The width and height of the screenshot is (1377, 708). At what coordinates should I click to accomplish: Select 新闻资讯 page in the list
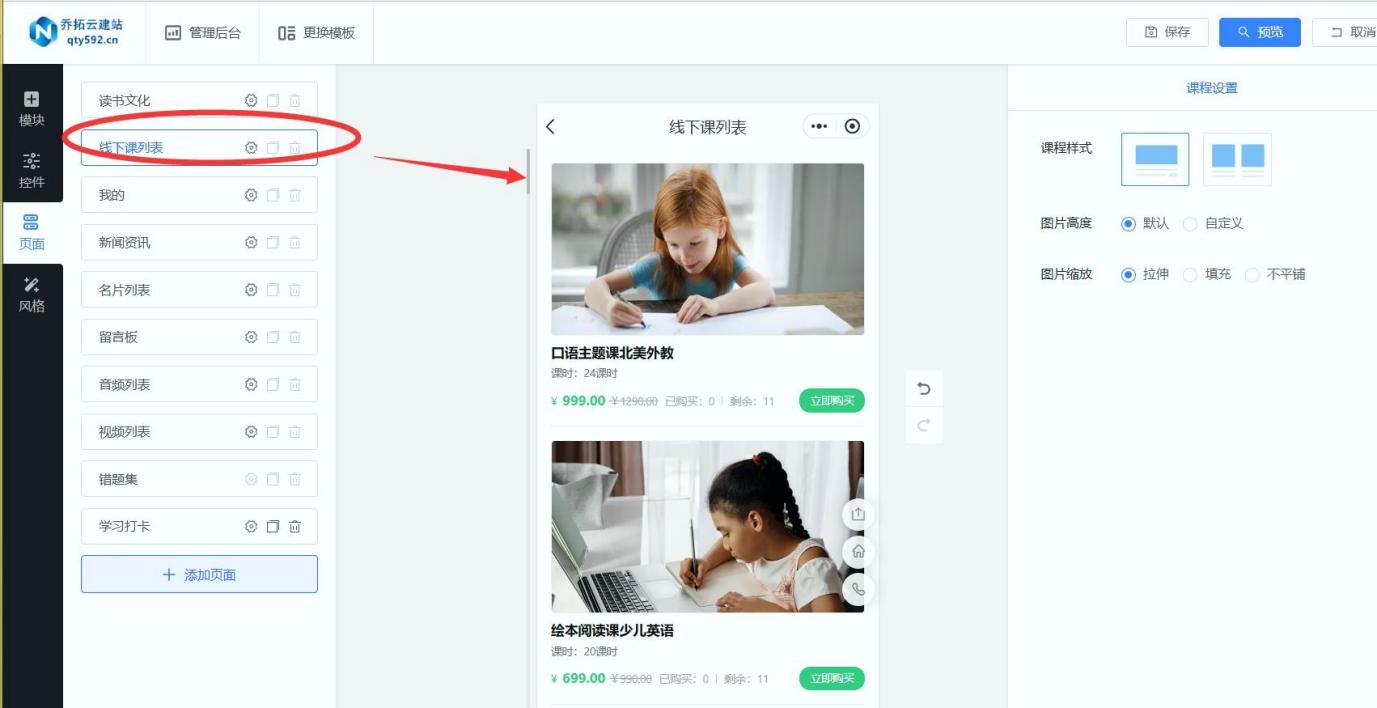(125, 243)
